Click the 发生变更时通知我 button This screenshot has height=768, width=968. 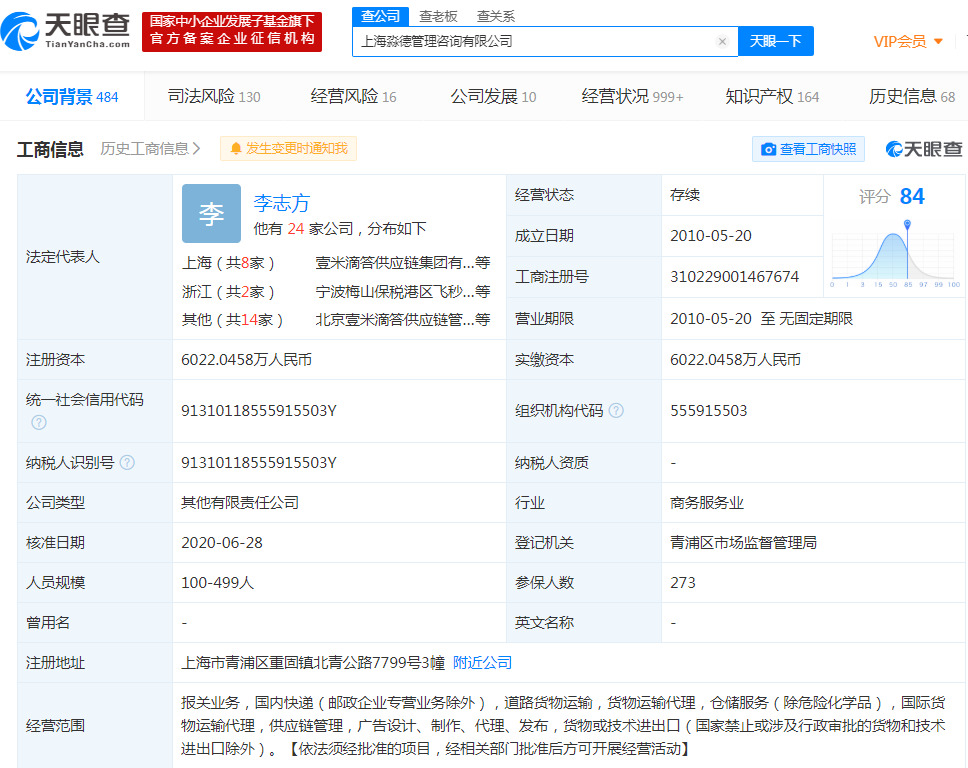tap(288, 149)
